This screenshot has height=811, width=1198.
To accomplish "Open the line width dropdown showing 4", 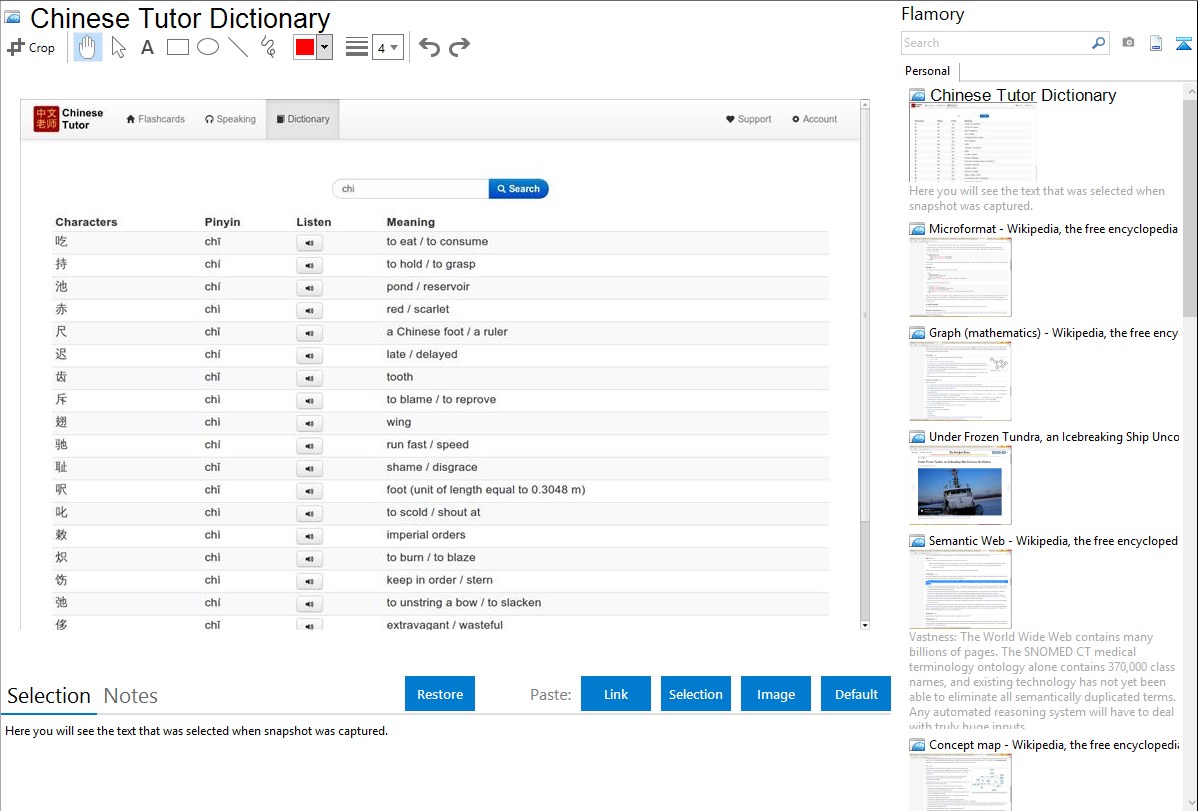I will 388,47.
